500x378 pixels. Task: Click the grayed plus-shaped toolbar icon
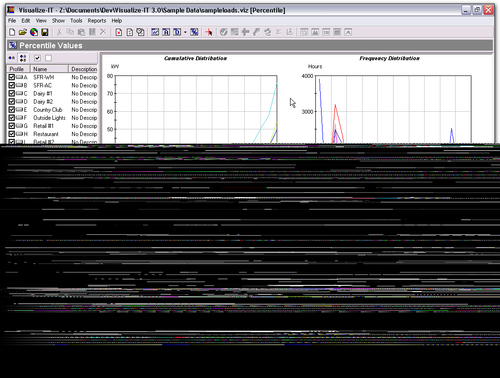click(246, 32)
